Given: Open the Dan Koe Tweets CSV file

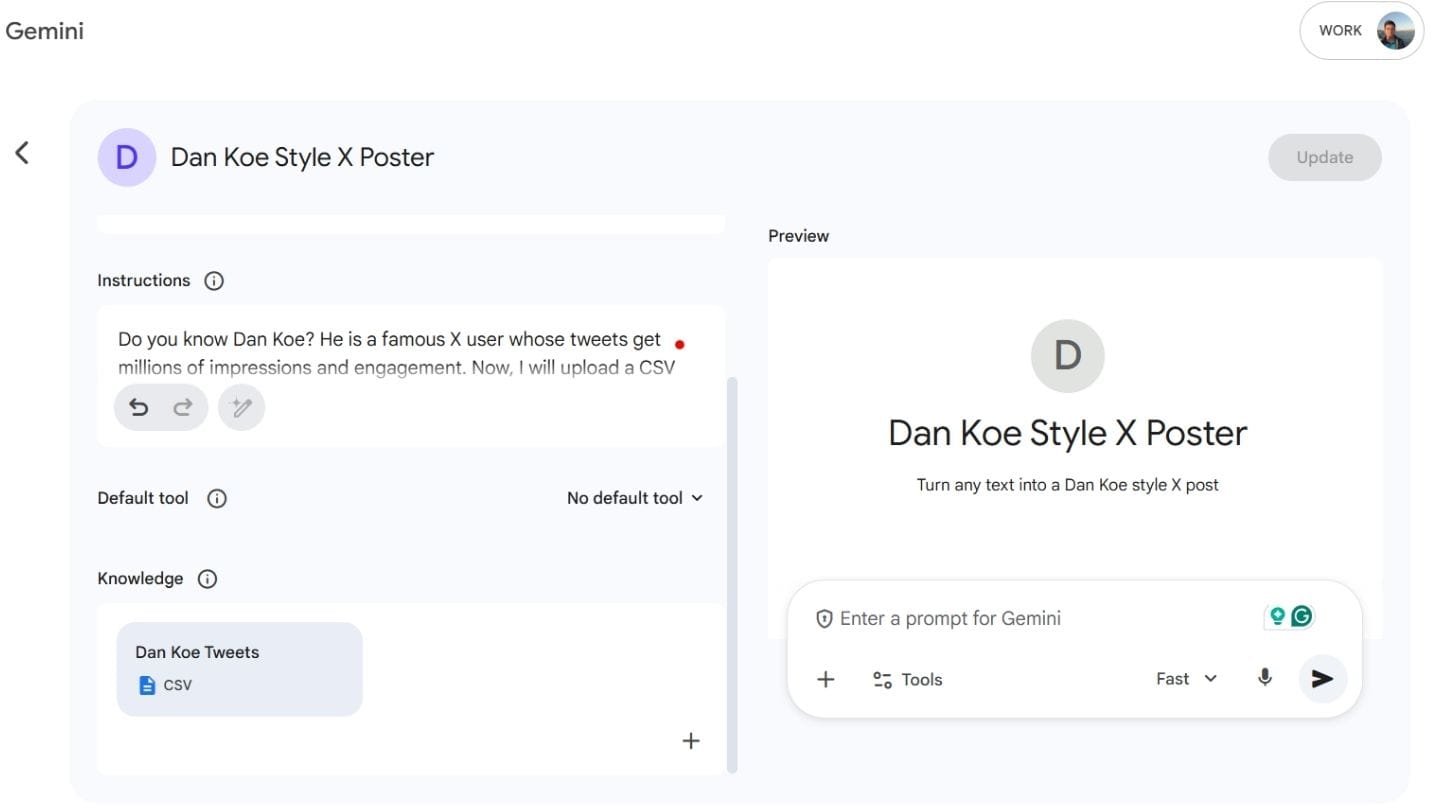Looking at the screenshot, I should (x=239, y=669).
